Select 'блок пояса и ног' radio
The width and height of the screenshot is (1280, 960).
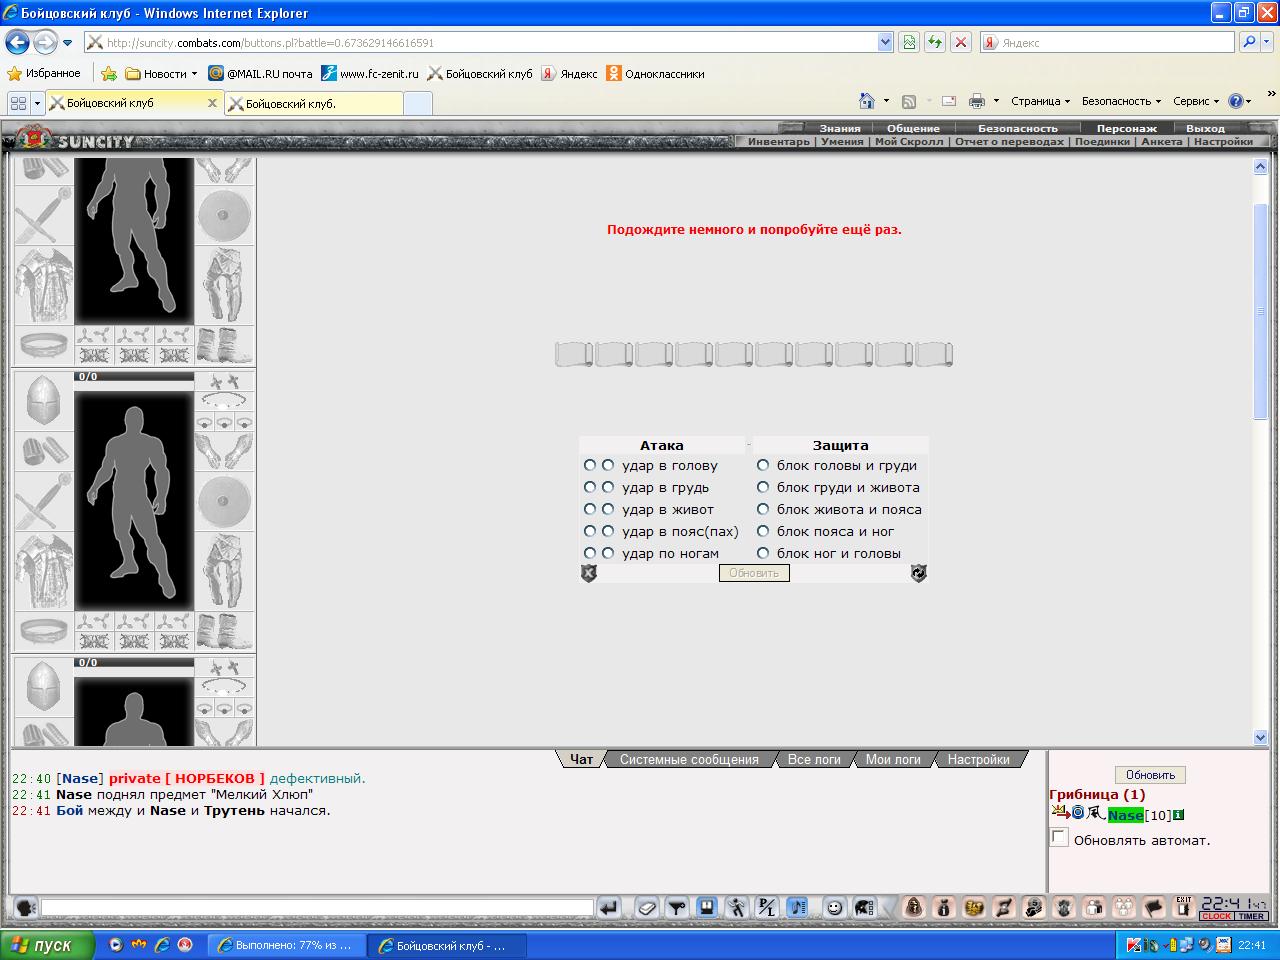coord(763,531)
